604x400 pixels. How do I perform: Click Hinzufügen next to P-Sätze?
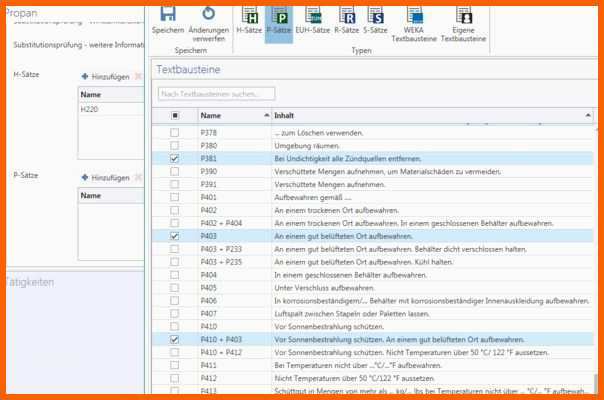(x=106, y=177)
